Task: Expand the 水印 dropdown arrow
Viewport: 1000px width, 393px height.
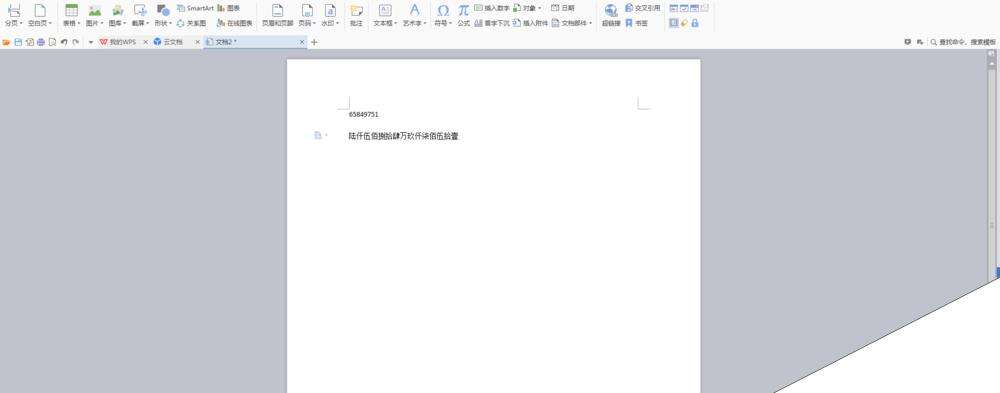Action: (338, 24)
